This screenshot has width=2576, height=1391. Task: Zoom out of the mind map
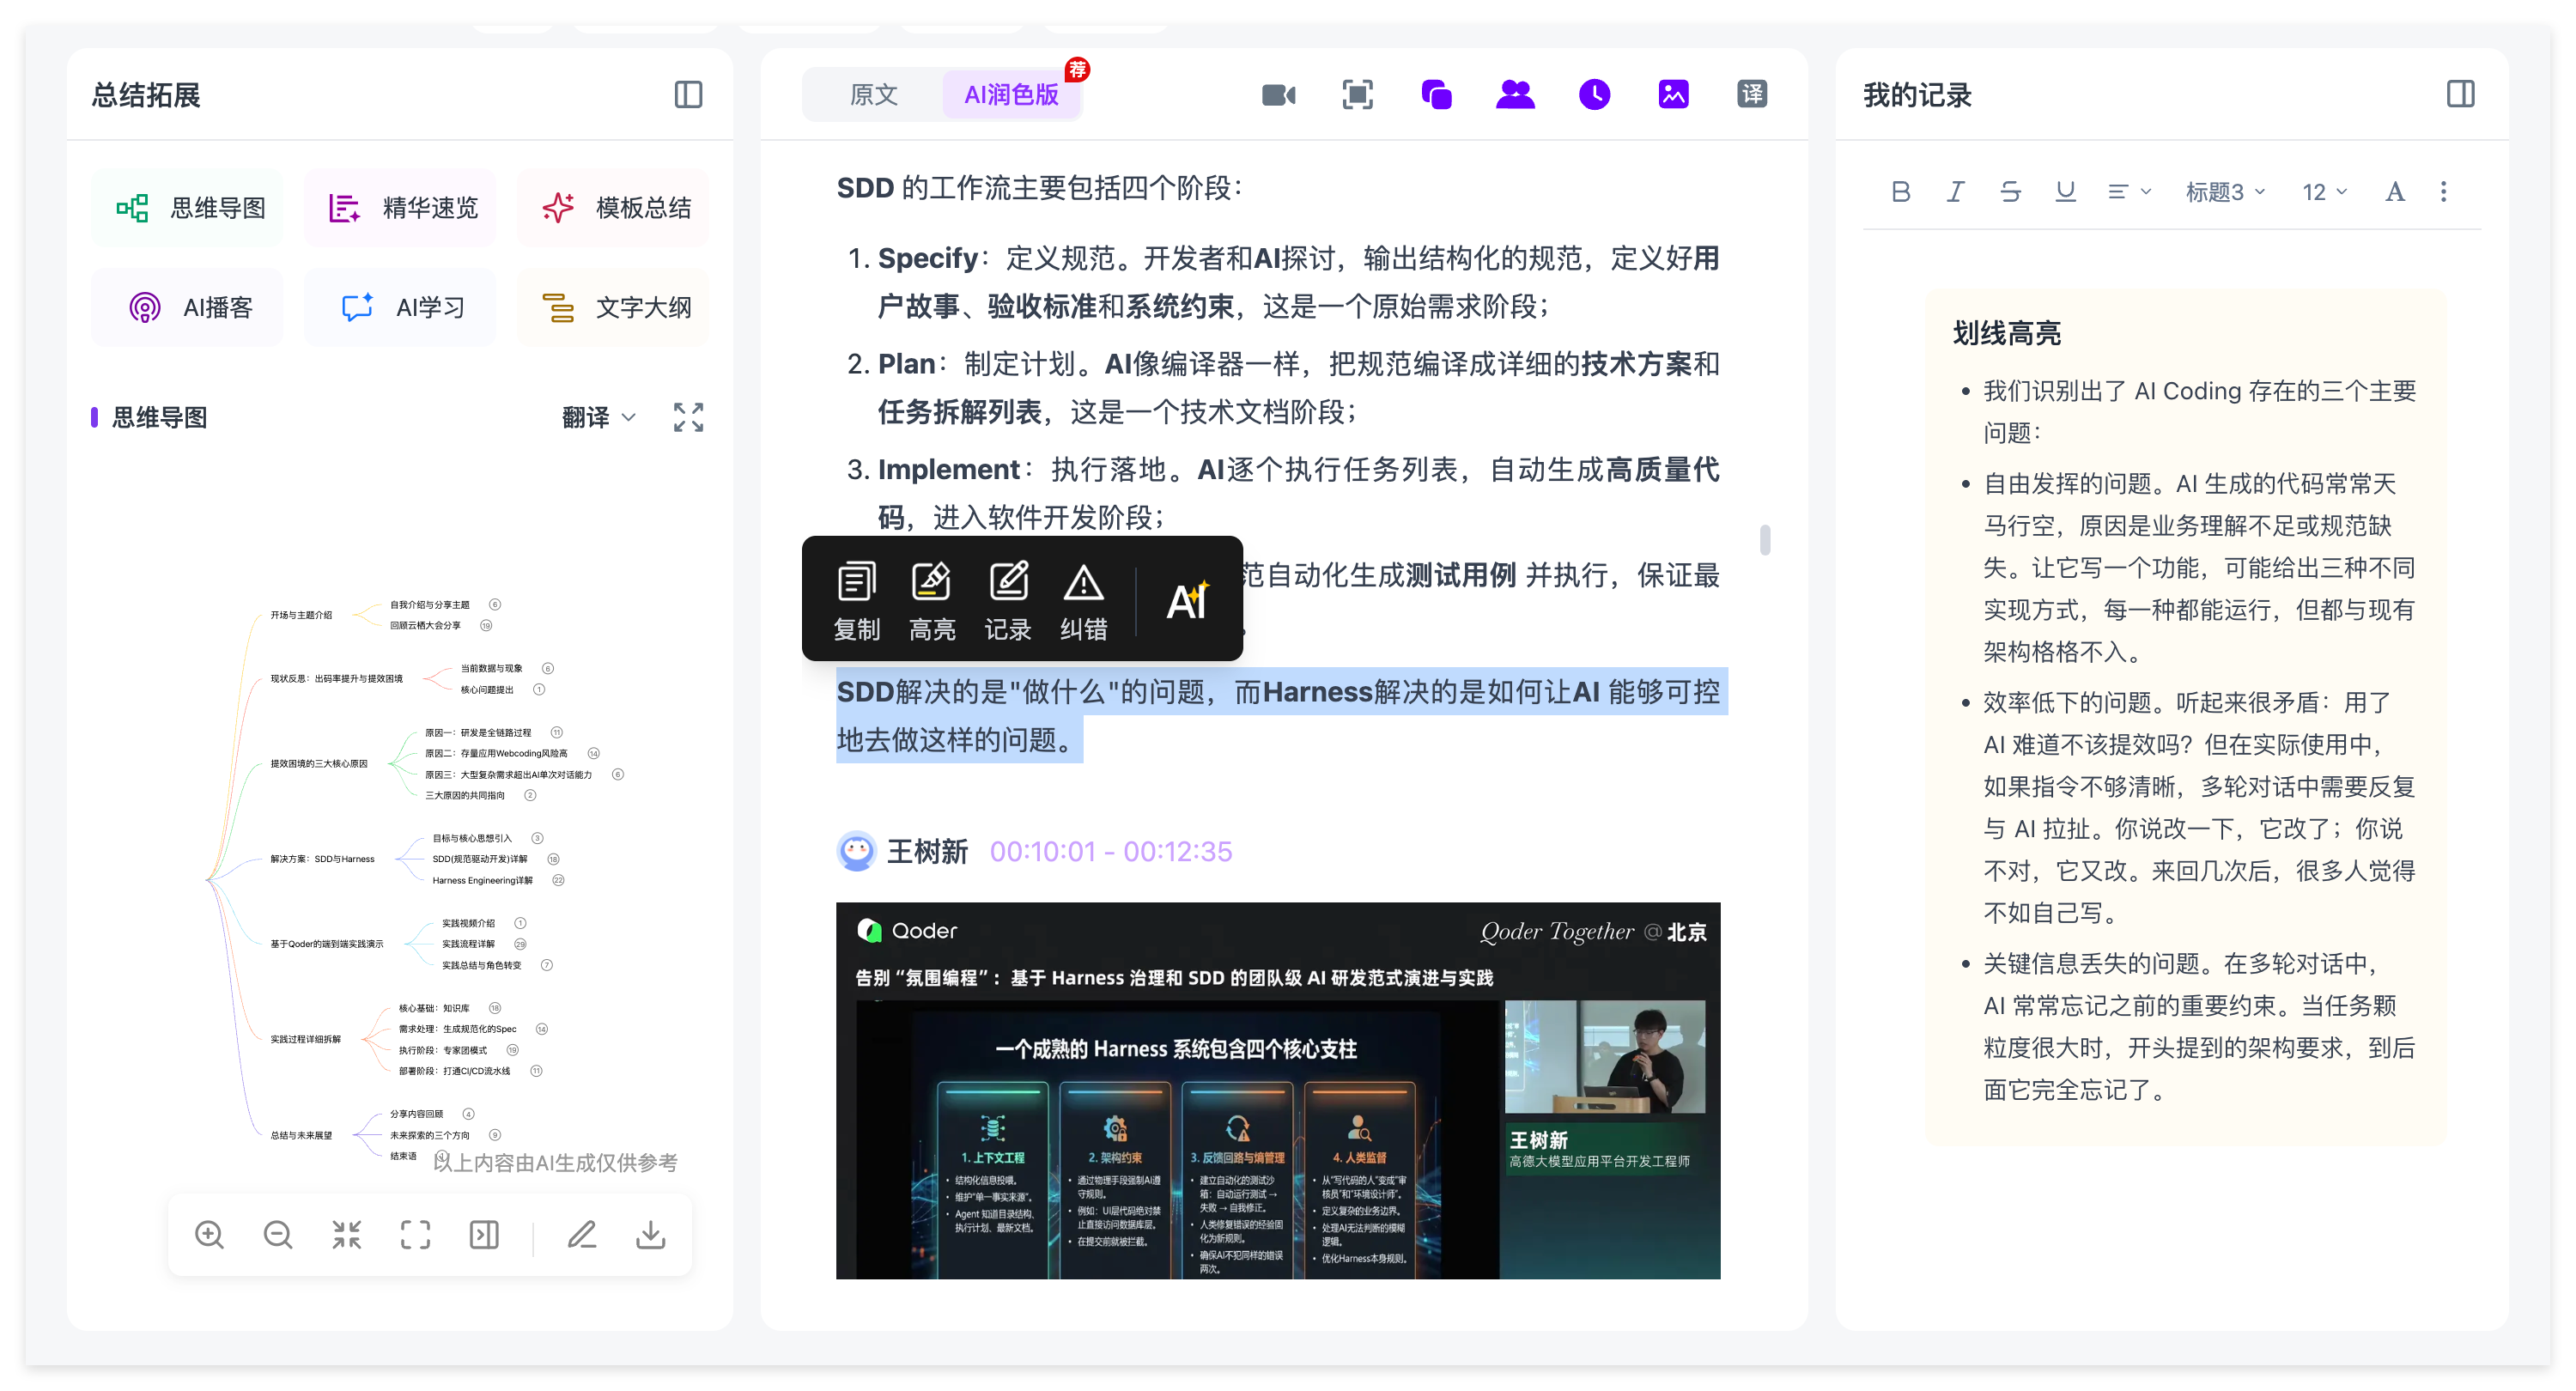pyautogui.click(x=278, y=1235)
